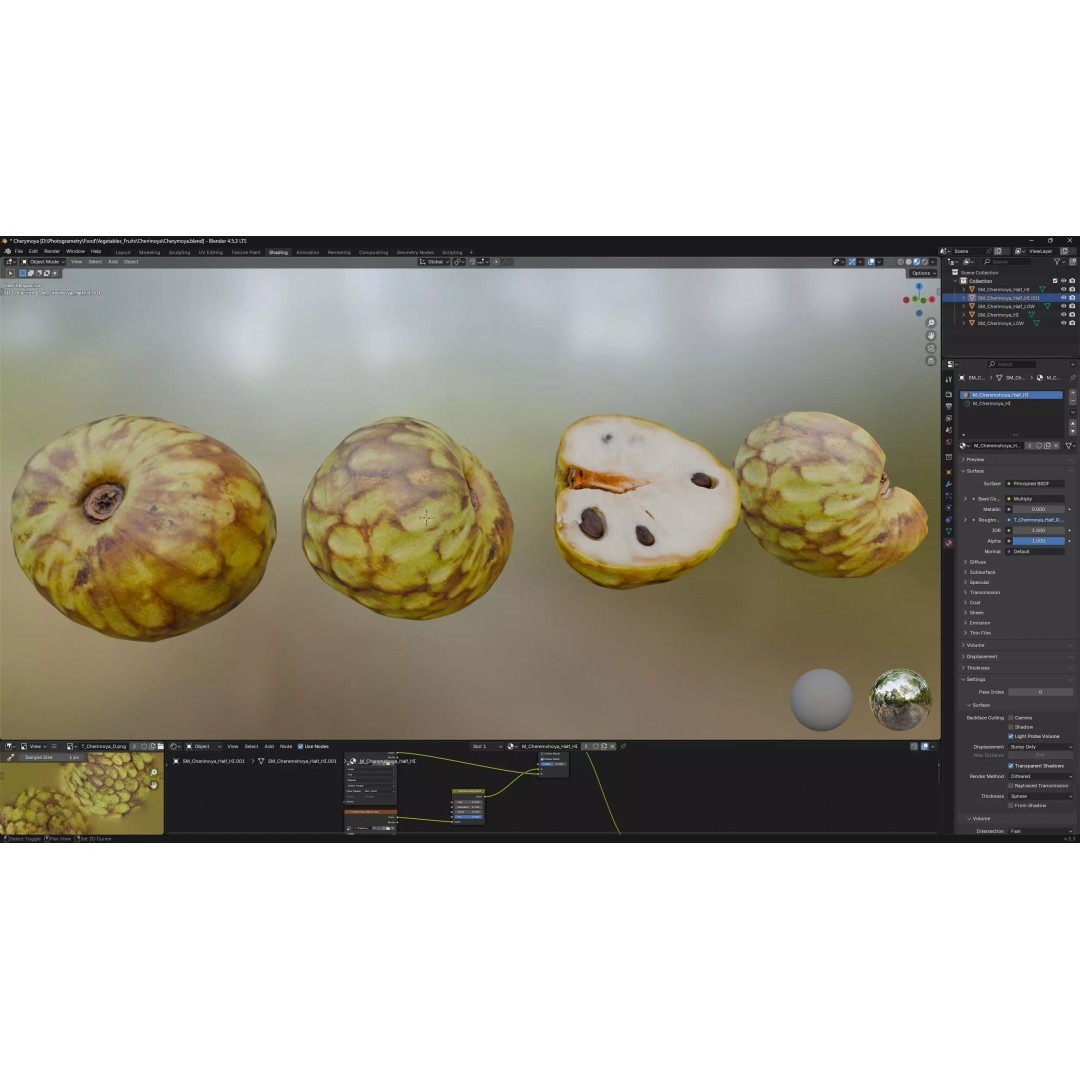Open Principled BSDF surface shader button
1080x1080 pixels.
coord(1035,484)
